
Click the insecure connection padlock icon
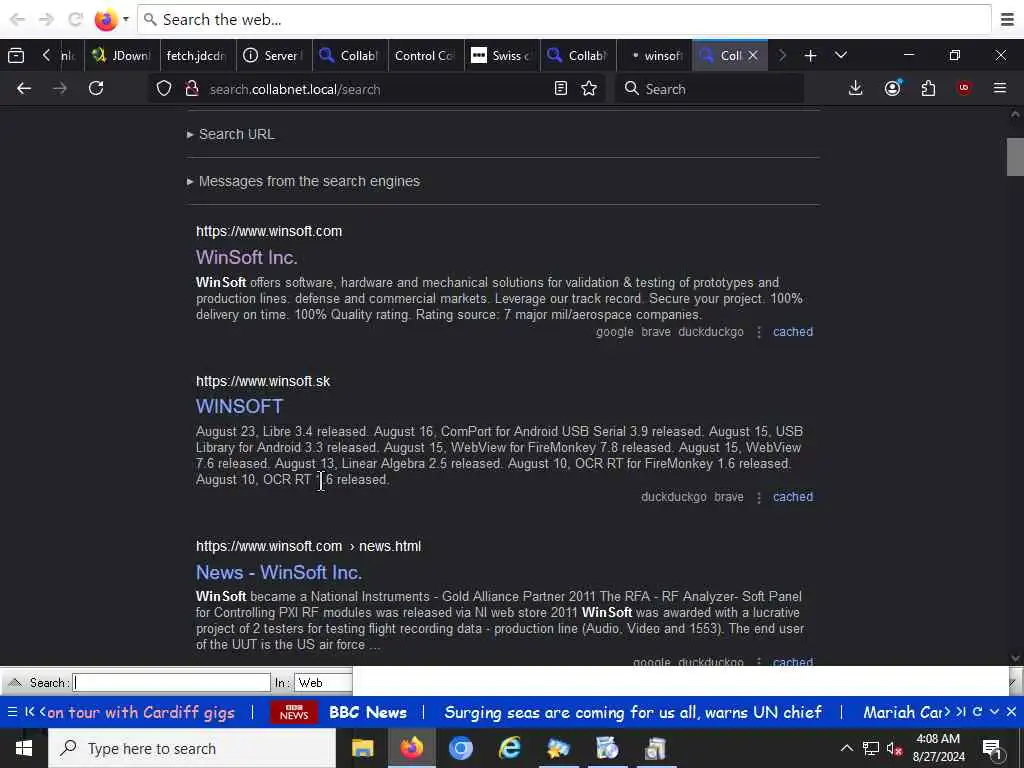pyautogui.click(x=192, y=89)
